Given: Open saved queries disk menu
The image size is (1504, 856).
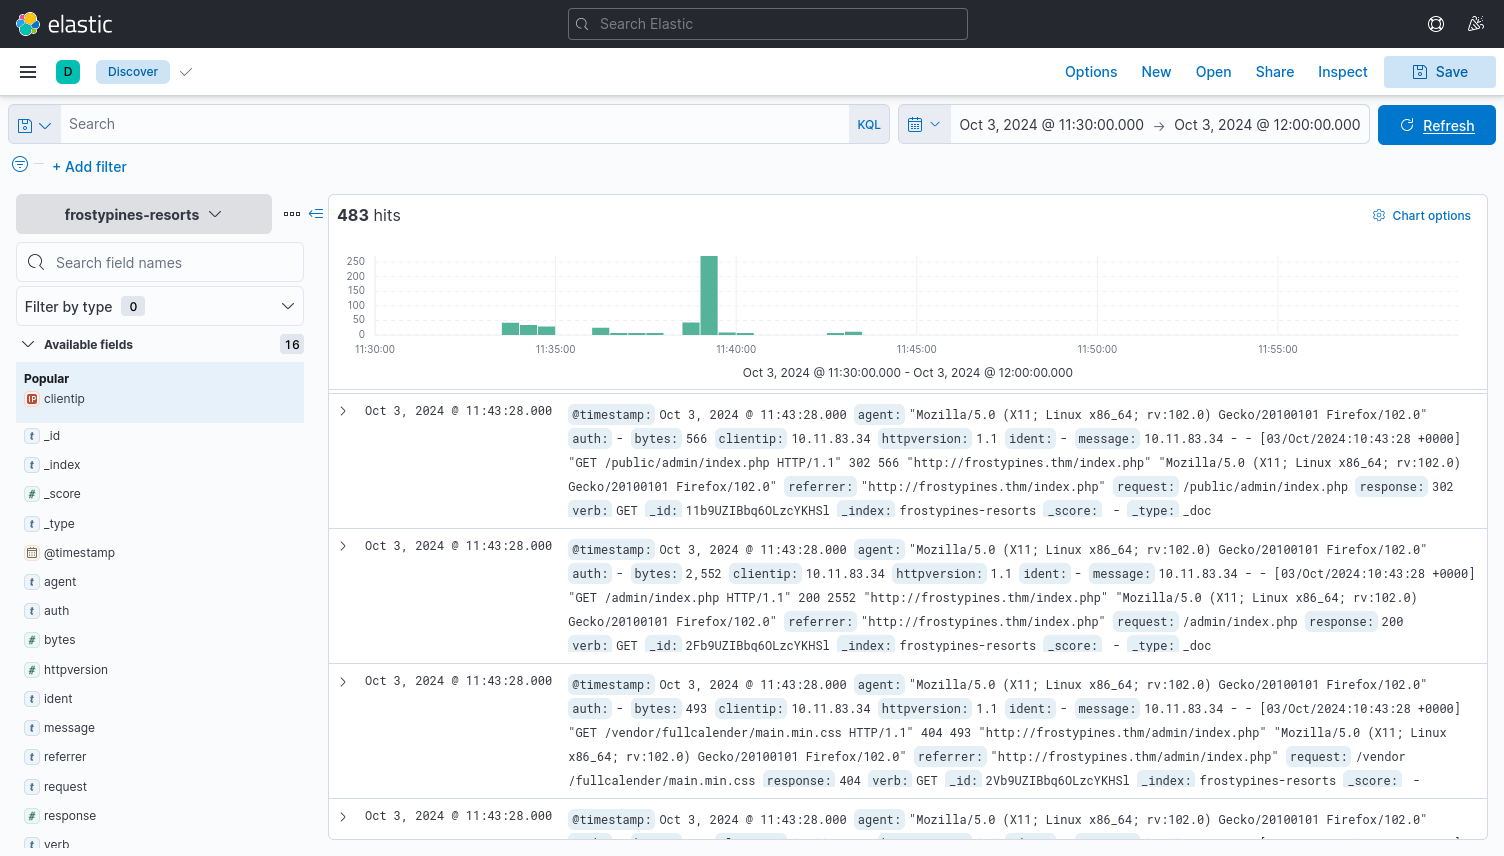Looking at the screenshot, I should point(34,125).
